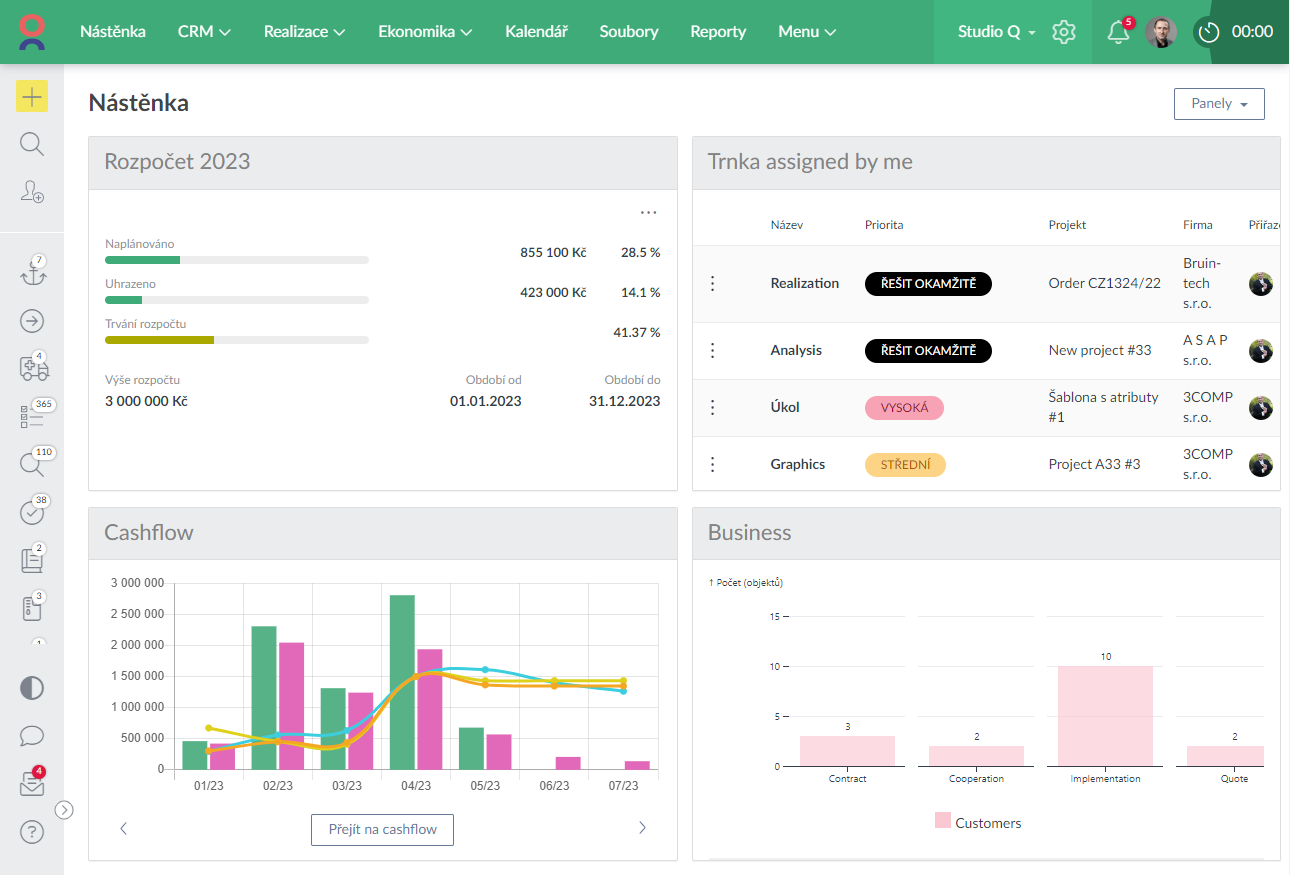Expand the Studio Q workspace selector
This screenshot has height=875, width=1290.
[996, 32]
